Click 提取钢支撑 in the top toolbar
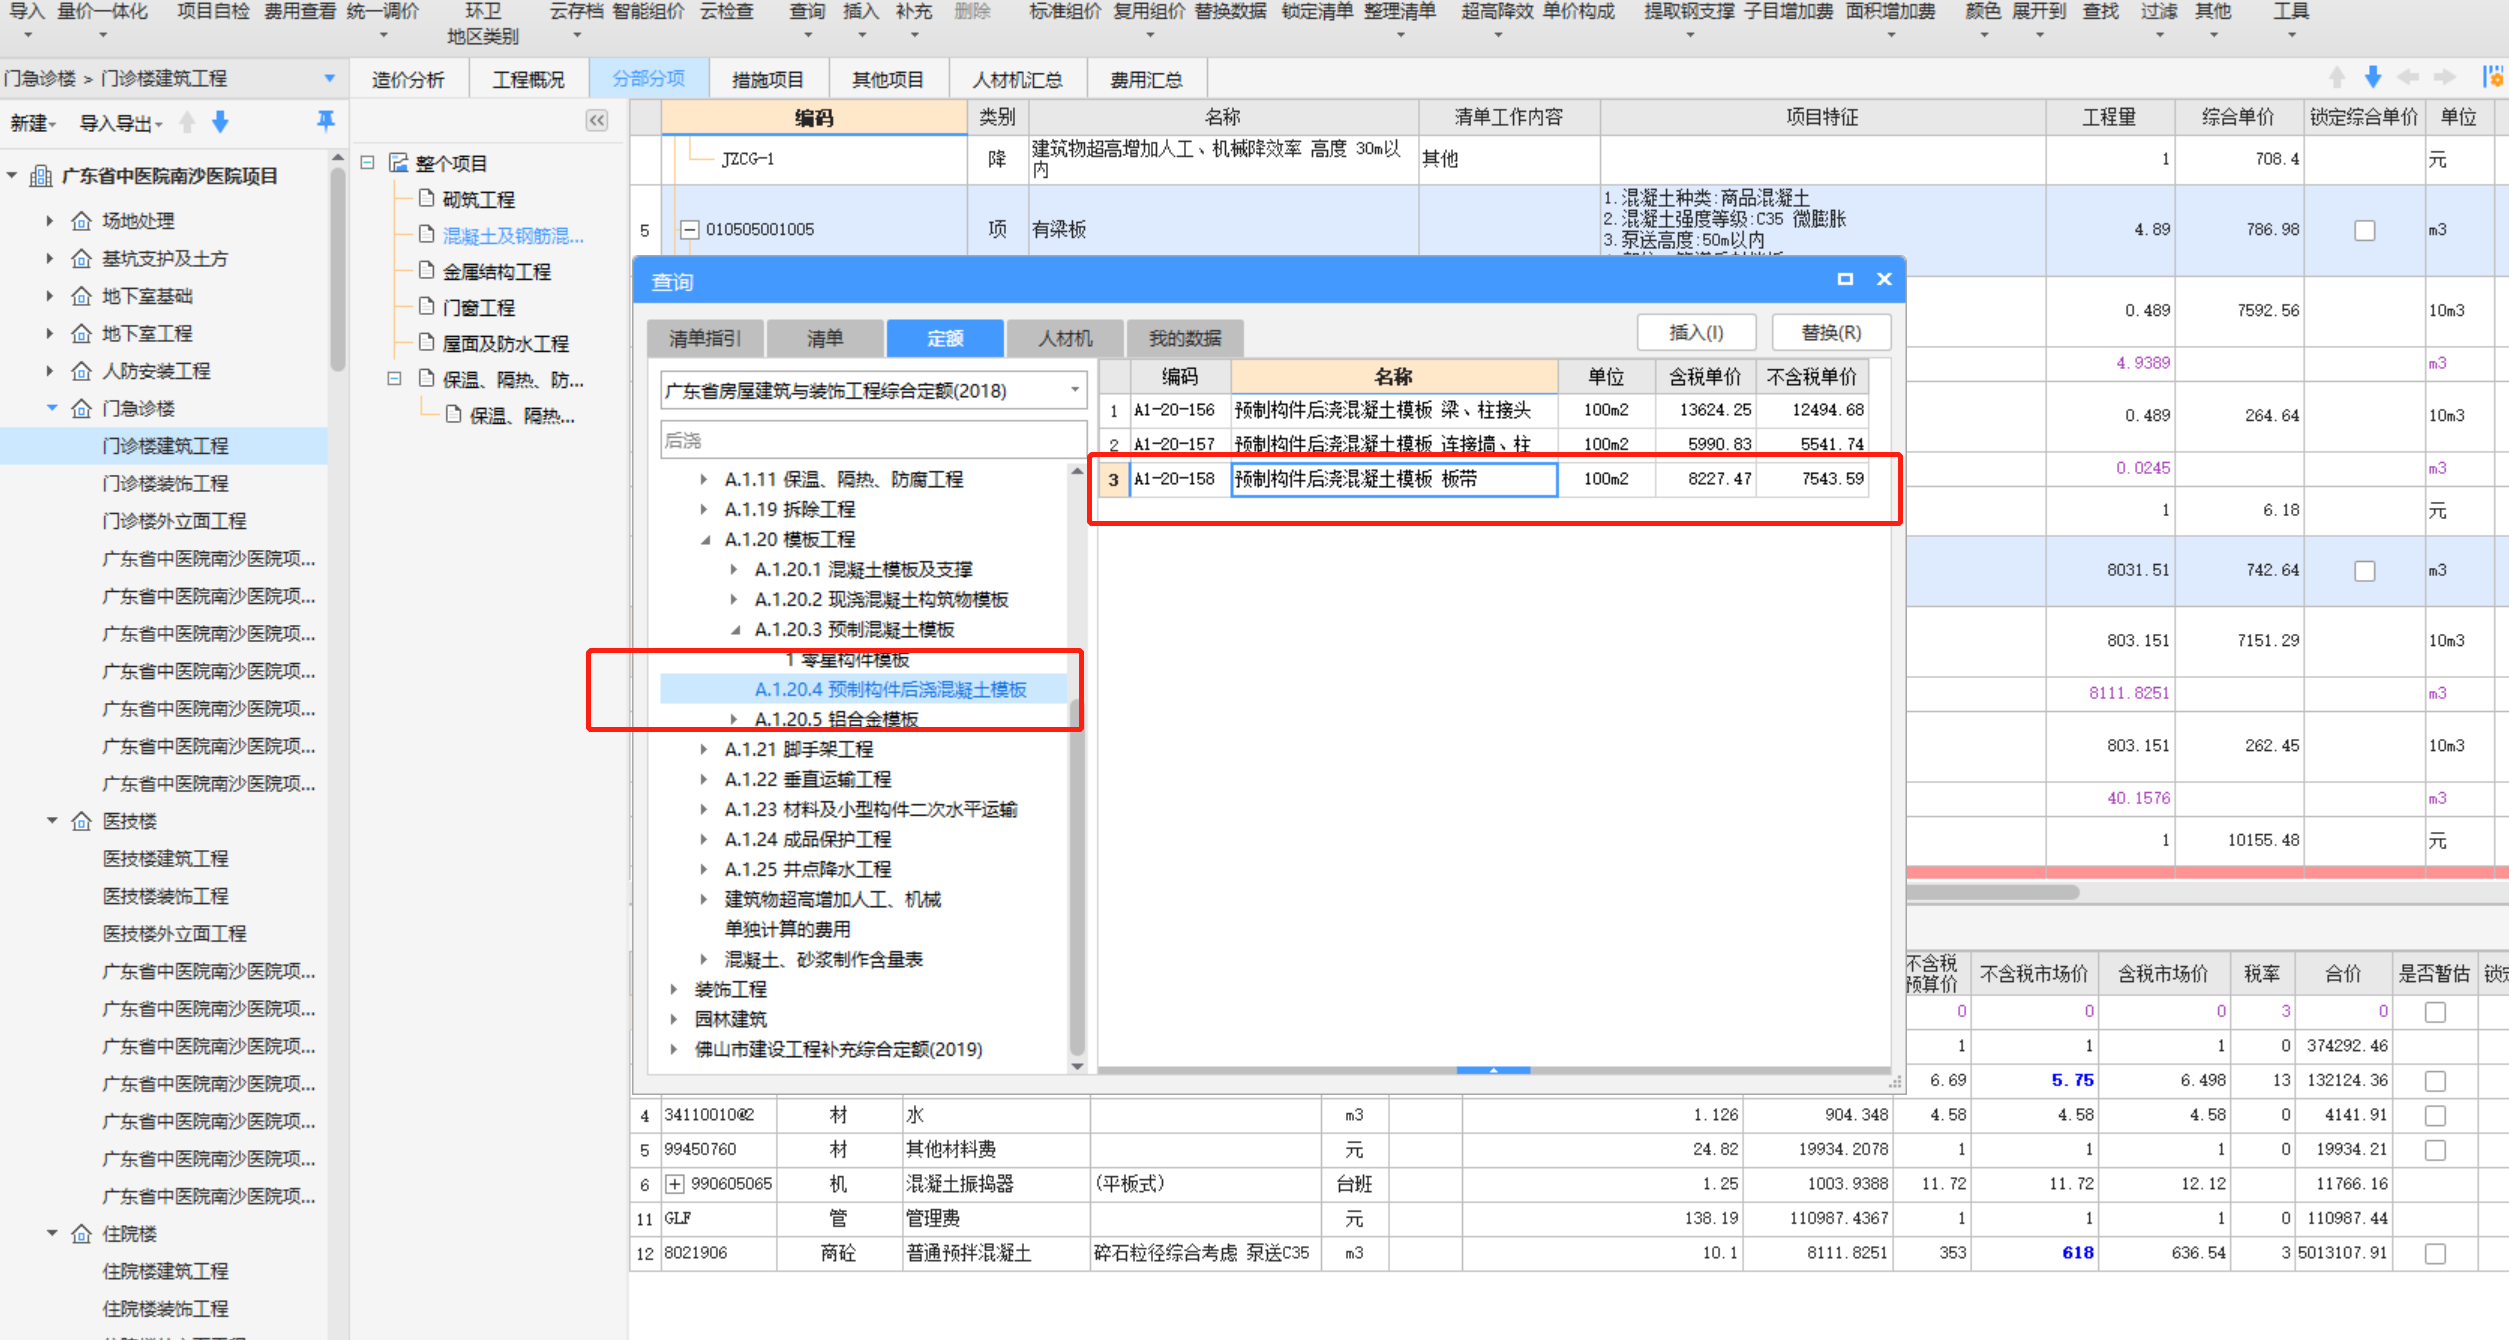 coord(1690,12)
